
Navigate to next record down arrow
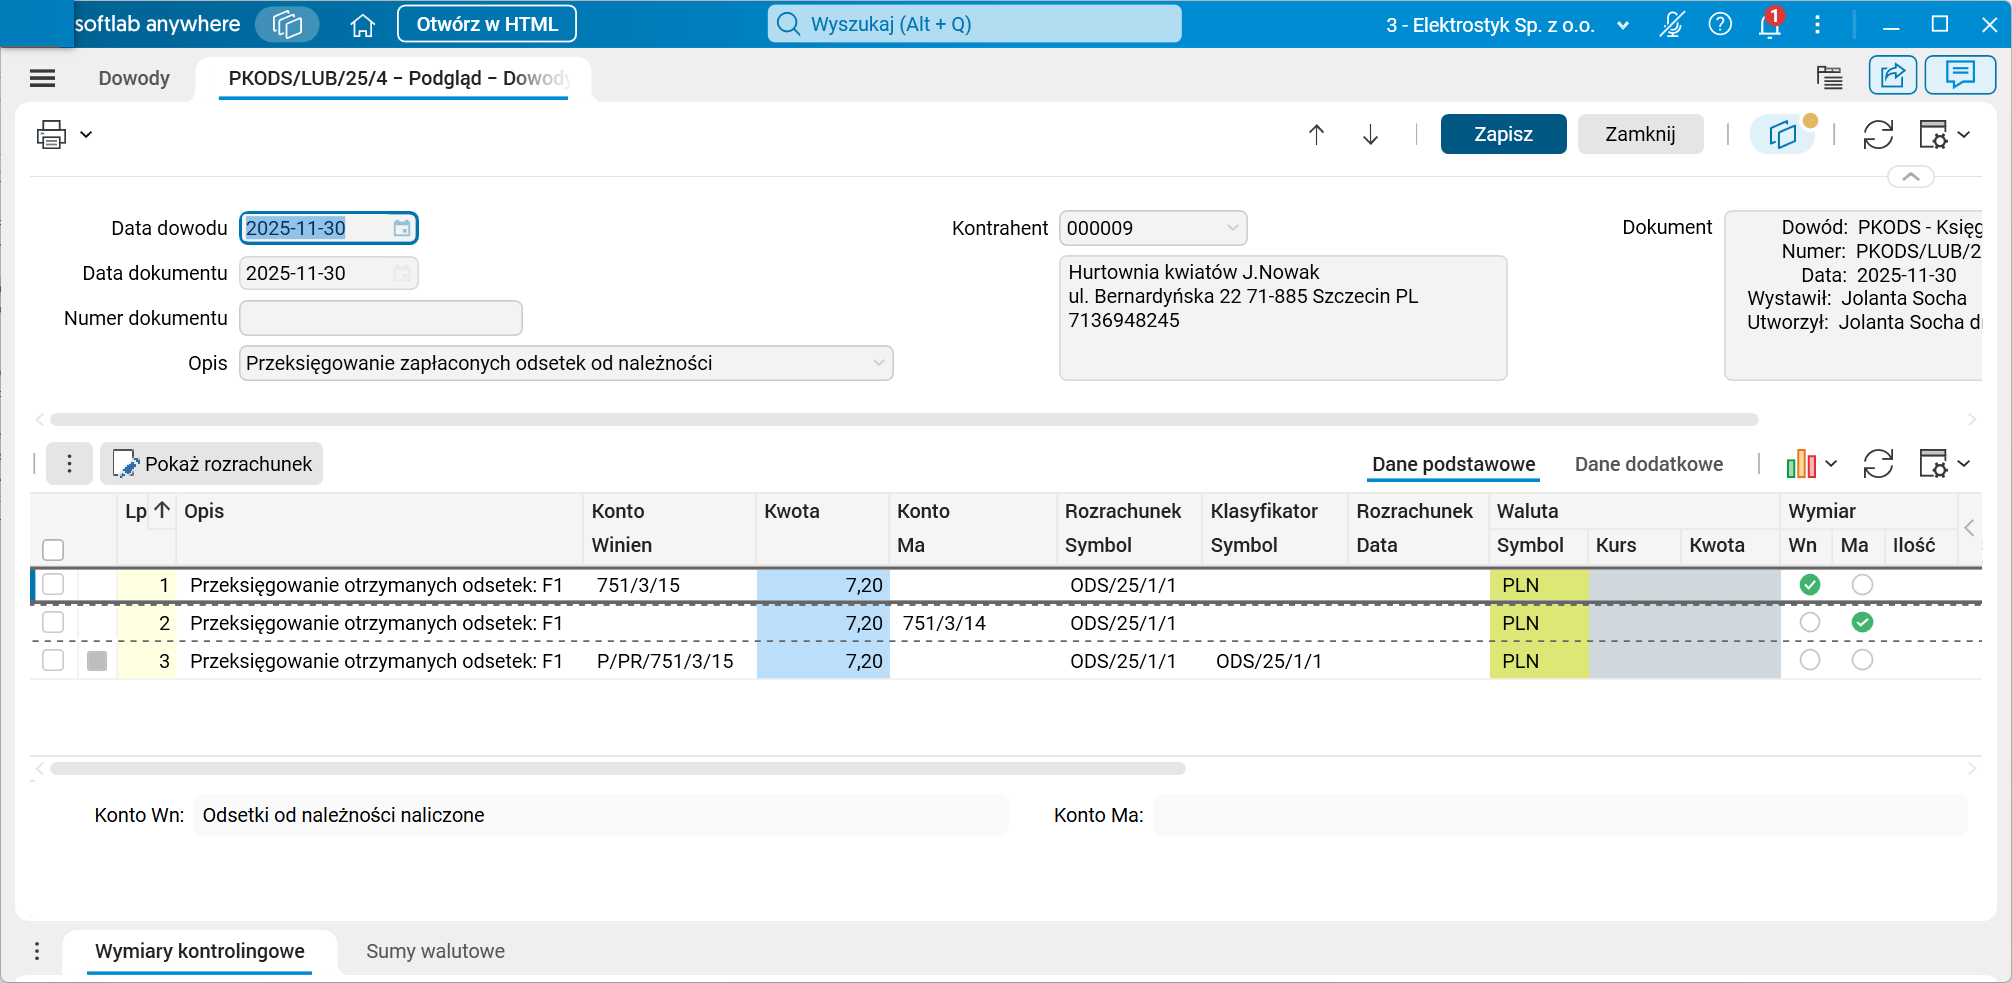1371,134
